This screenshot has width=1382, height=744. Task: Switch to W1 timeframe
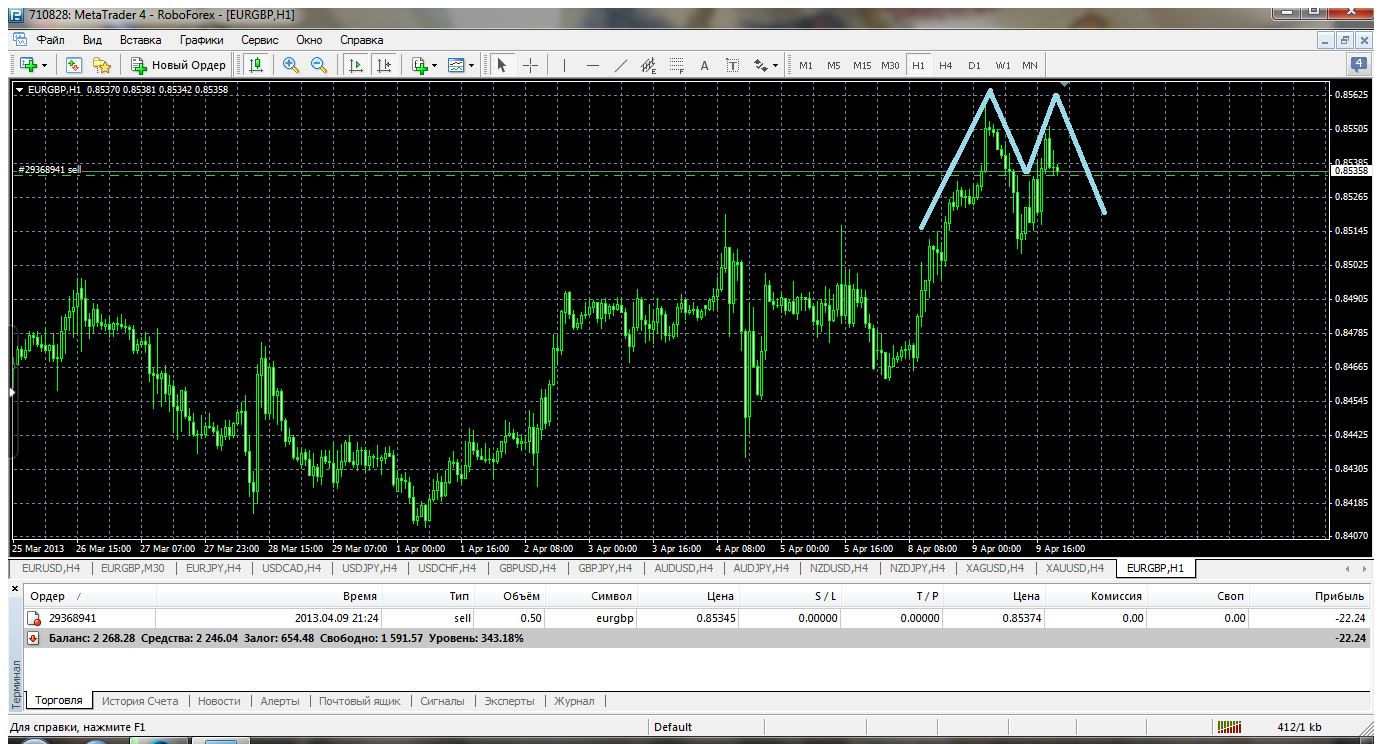tap(1002, 65)
